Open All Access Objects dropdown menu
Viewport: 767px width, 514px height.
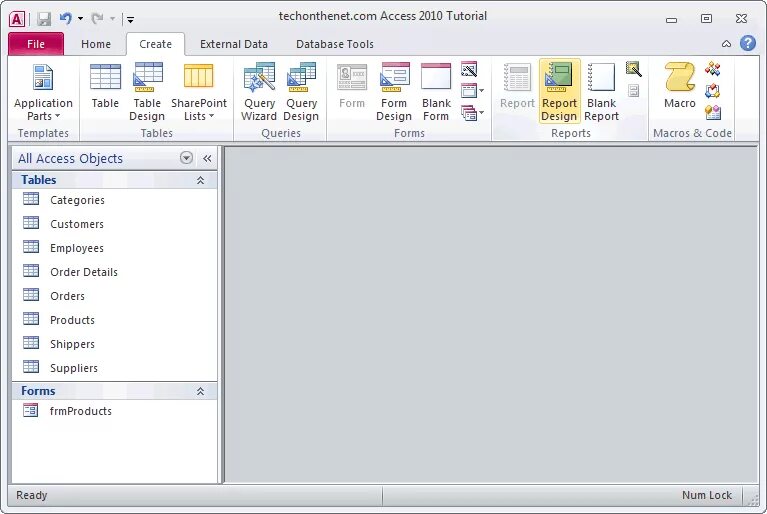186,157
